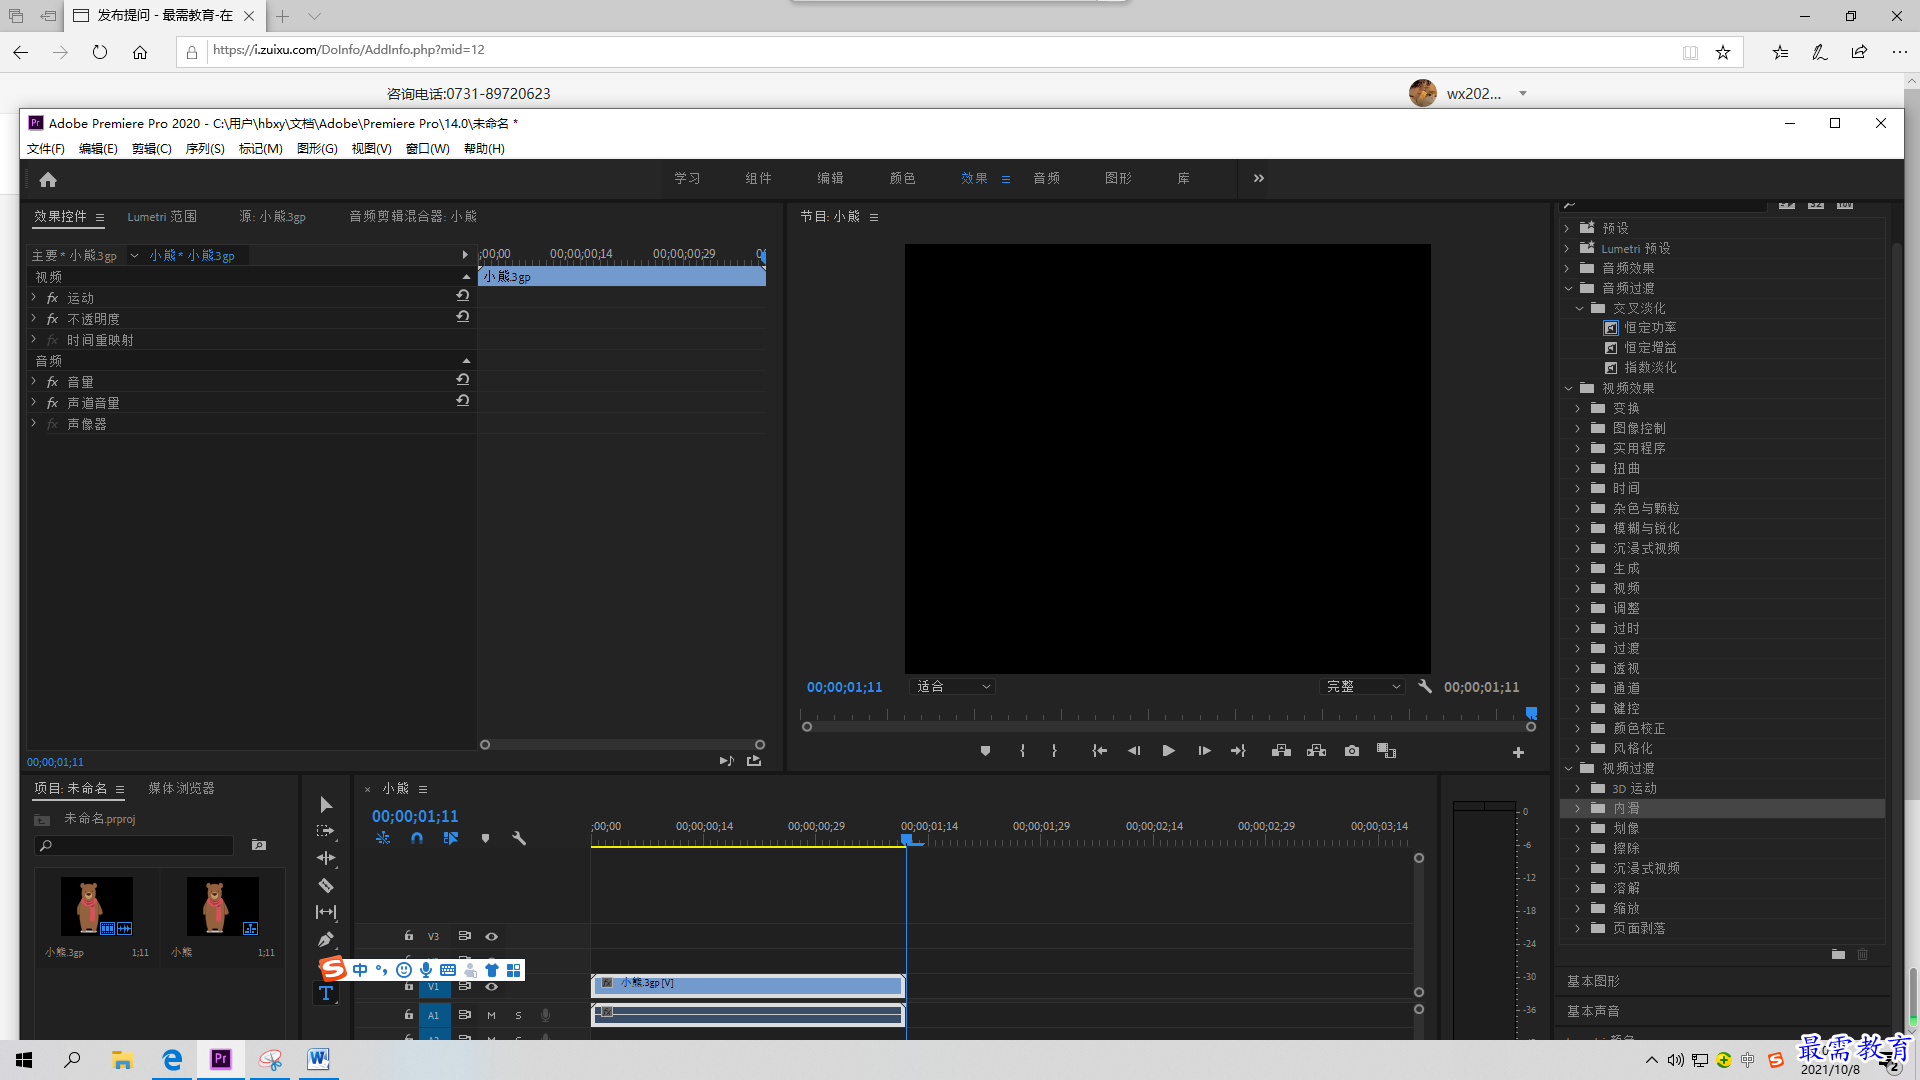Open the 文件(F) menu
Screen dimensions: 1920x1080
coord(46,149)
